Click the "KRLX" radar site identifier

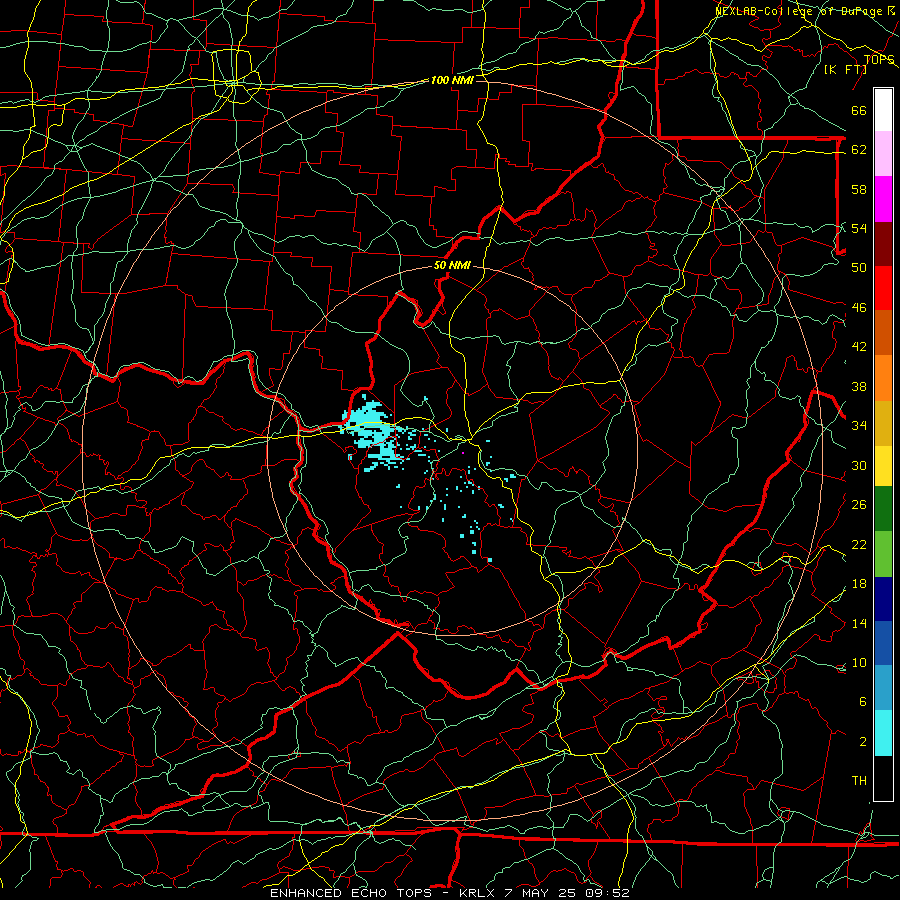tap(476, 893)
